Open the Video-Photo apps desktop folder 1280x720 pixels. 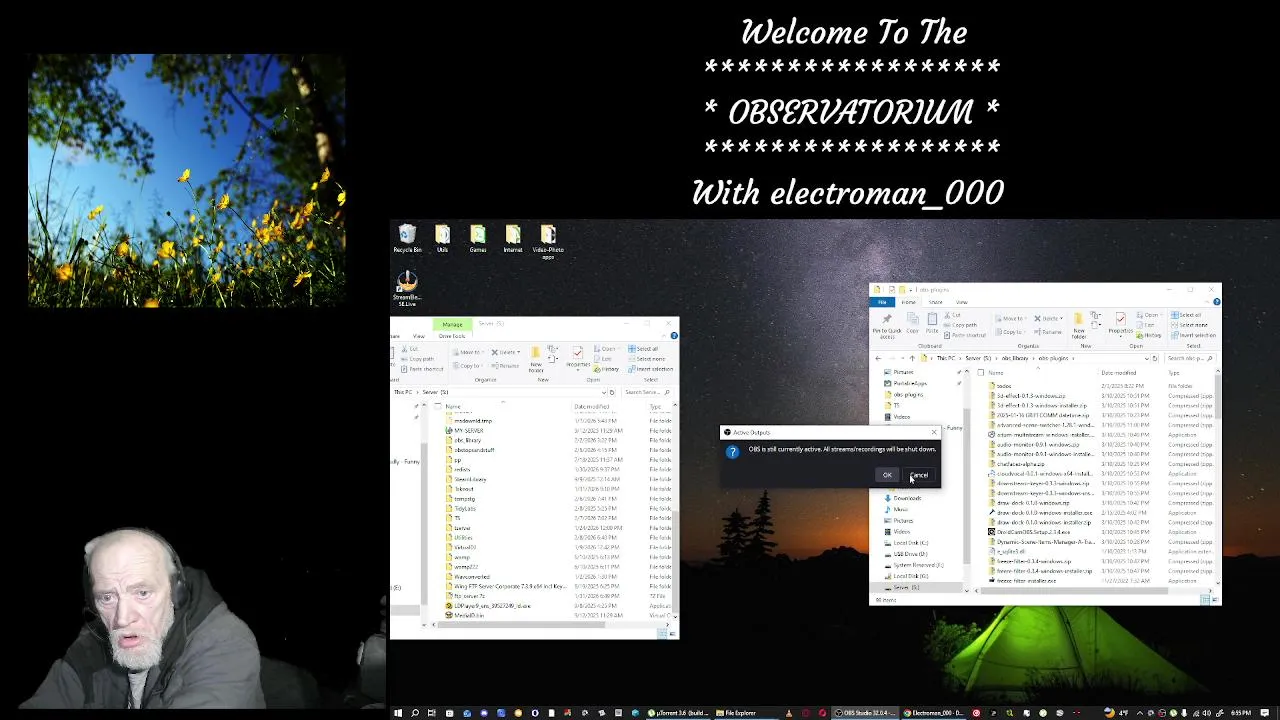(x=548, y=241)
